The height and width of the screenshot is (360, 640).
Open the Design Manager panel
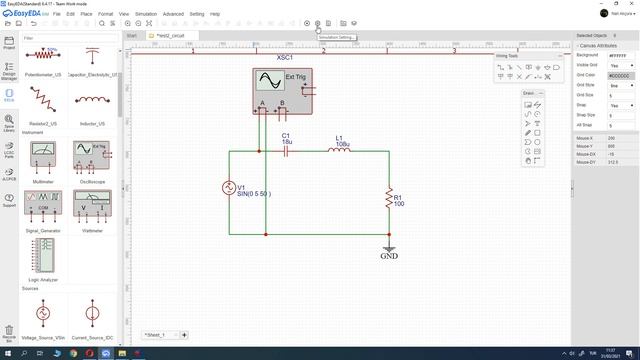coord(9,71)
